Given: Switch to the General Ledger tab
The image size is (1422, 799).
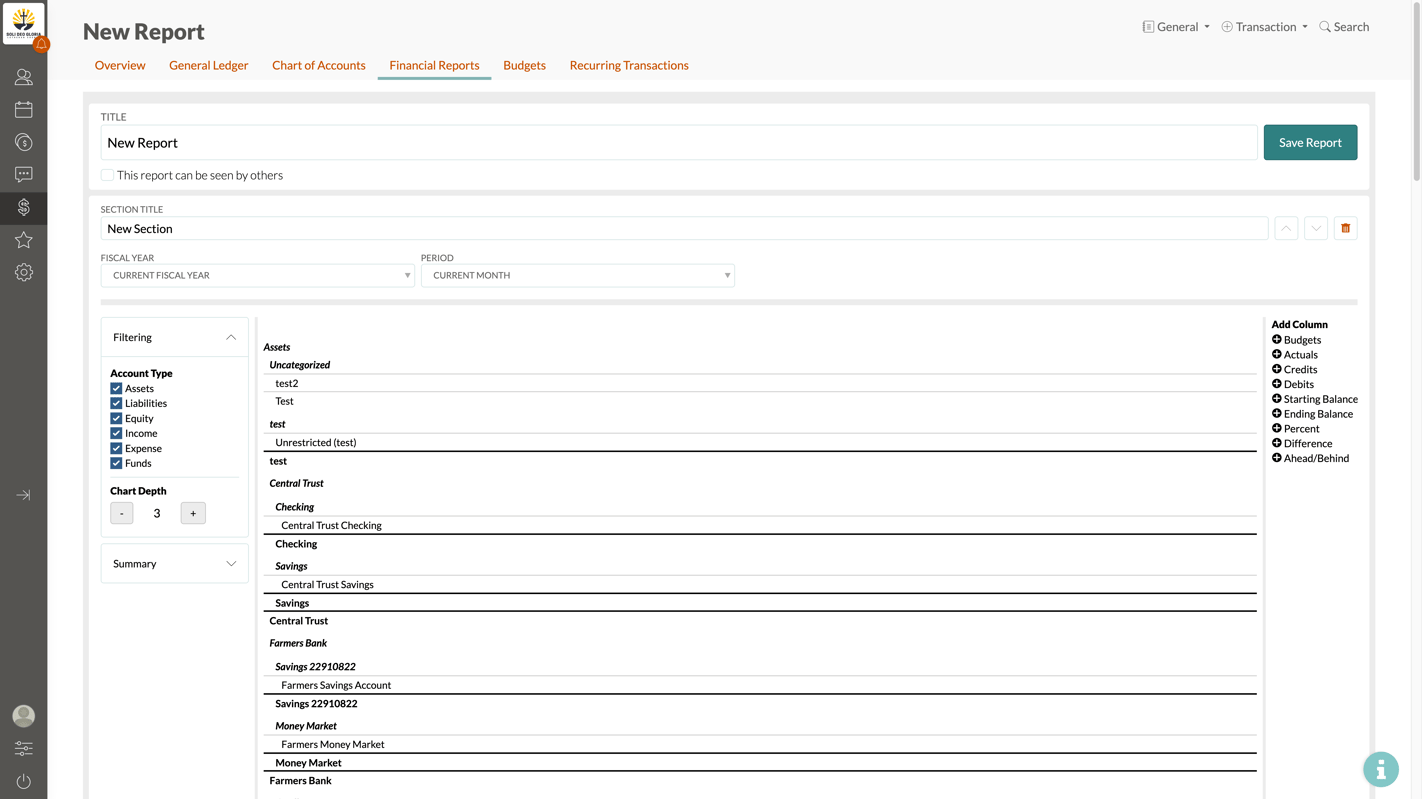Looking at the screenshot, I should 208,65.
